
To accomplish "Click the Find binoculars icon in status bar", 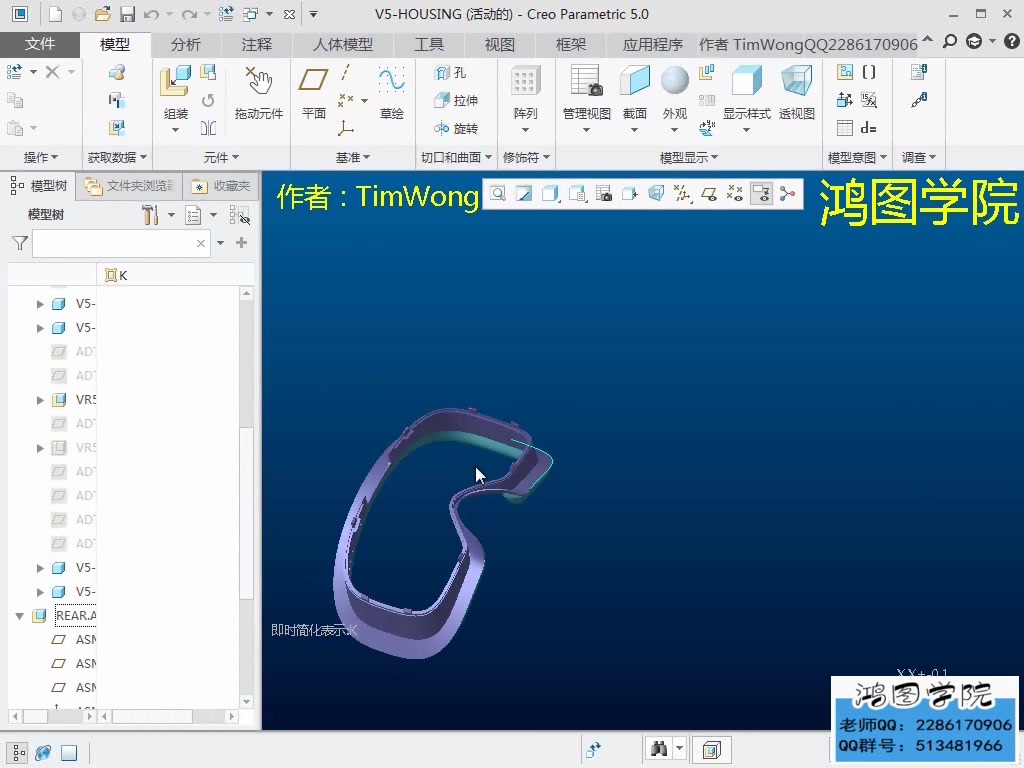I will (659, 748).
